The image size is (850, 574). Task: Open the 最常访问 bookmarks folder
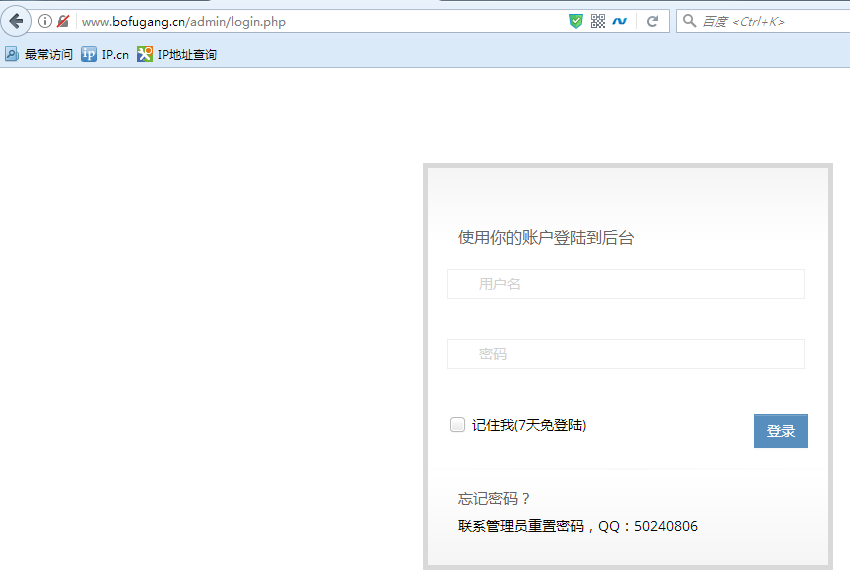[x=39, y=54]
